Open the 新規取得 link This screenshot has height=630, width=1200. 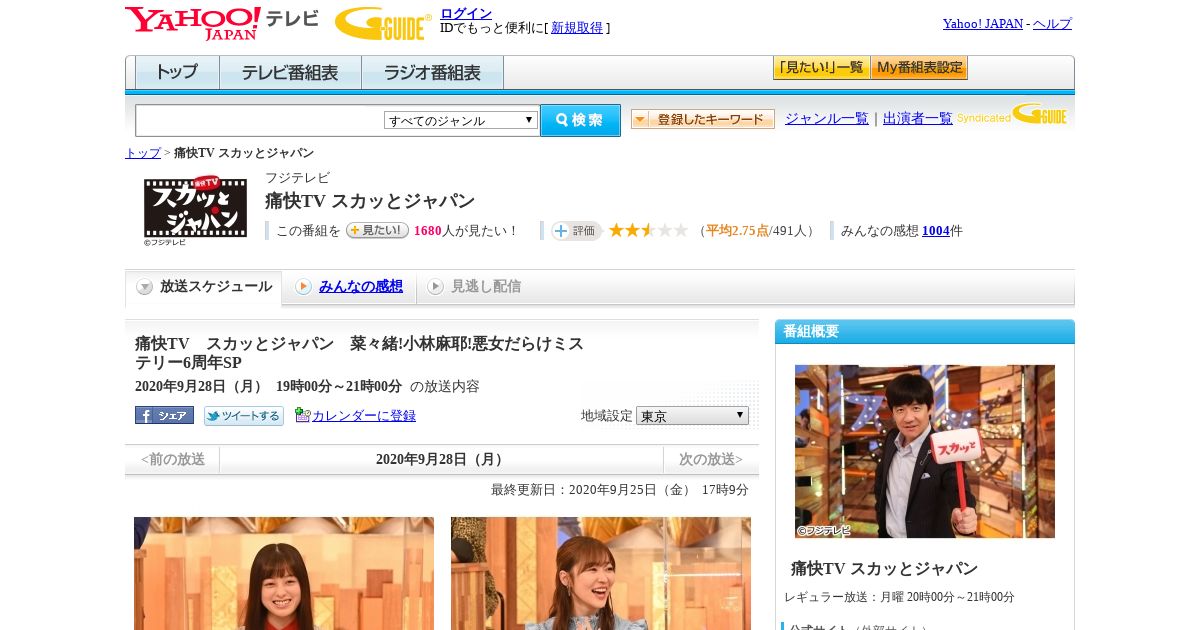577,28
